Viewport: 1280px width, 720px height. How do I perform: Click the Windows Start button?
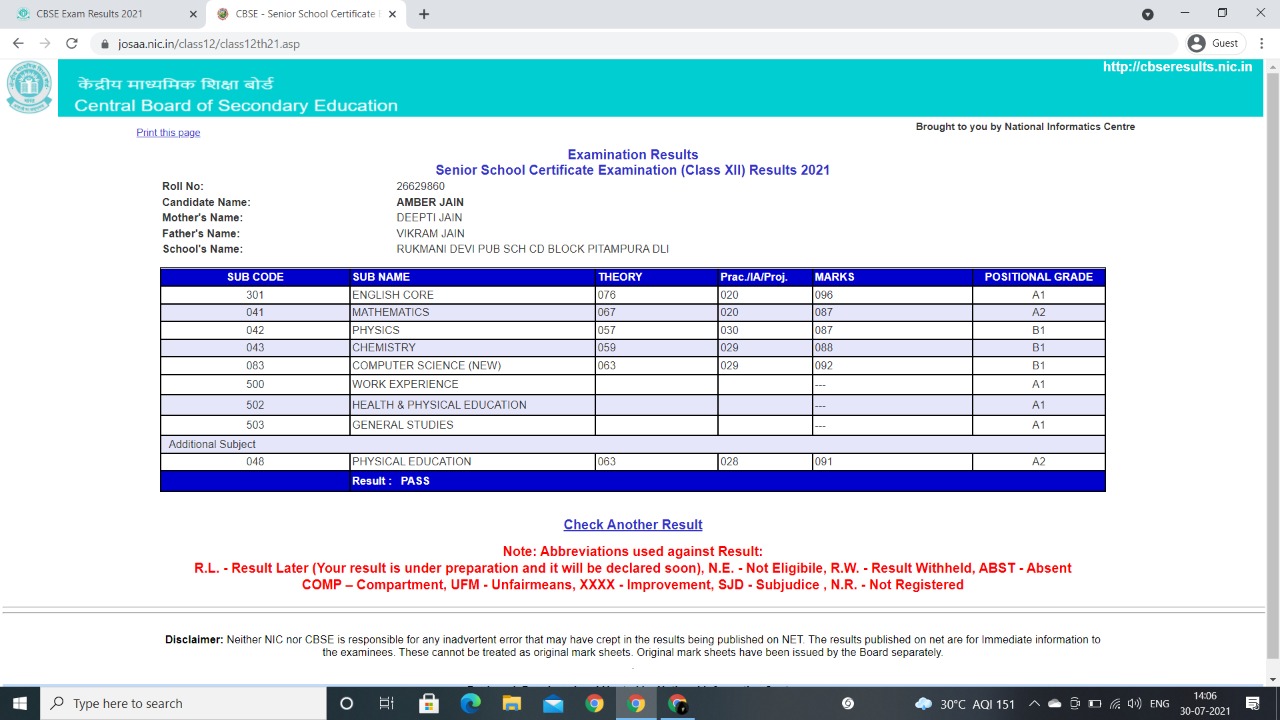(x=19, y=704)
